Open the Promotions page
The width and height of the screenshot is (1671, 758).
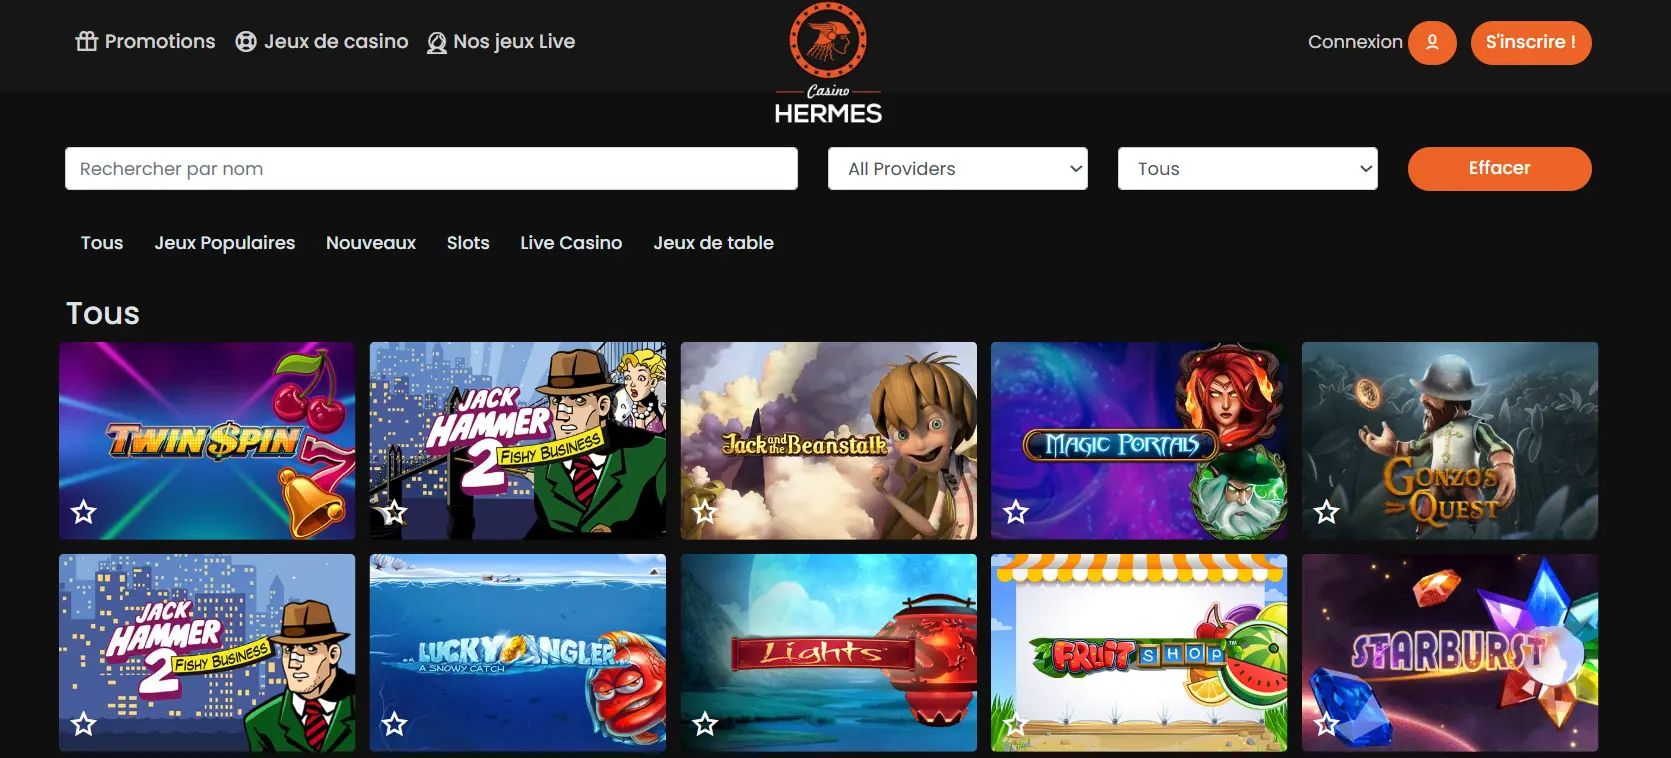pyautogui.click(x=160, y=41)
